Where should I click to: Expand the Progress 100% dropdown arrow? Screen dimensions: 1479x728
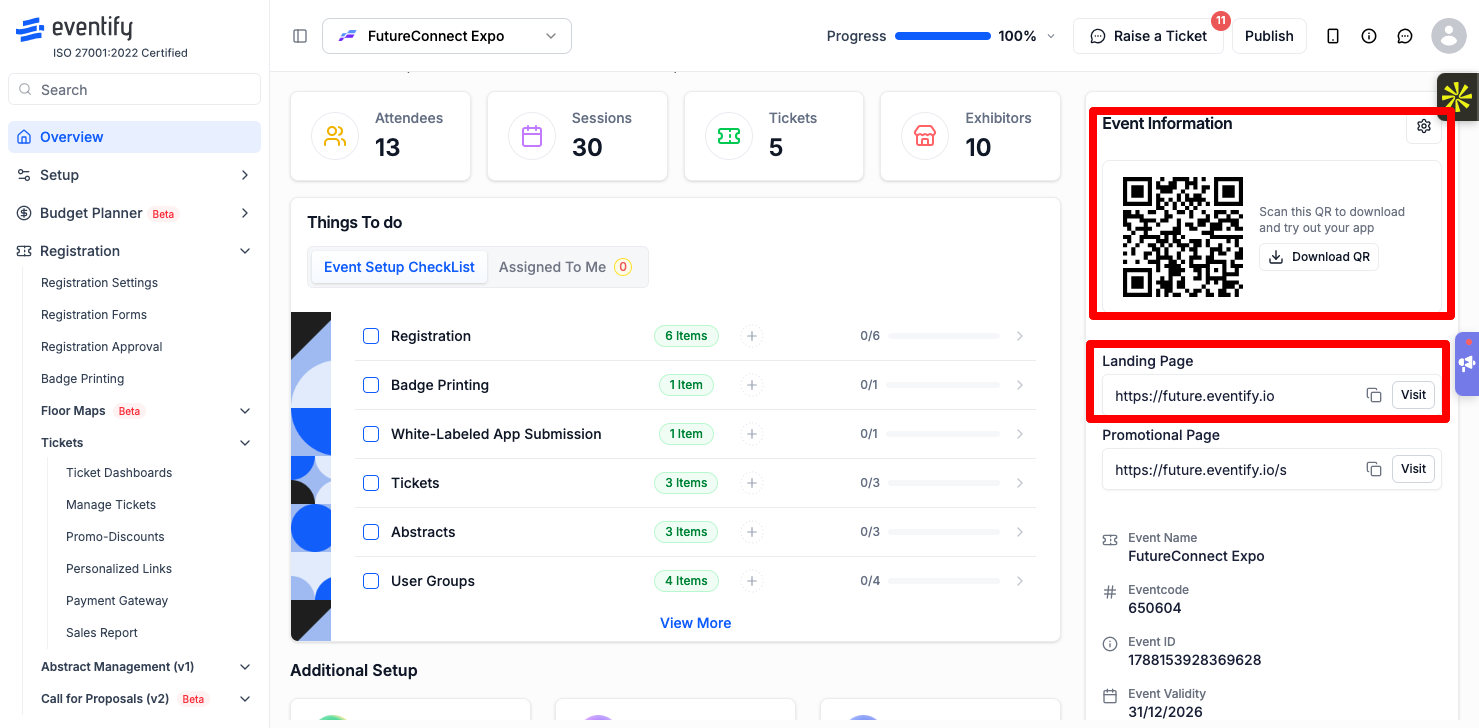pyautogui.click(x=1051, y=36)
